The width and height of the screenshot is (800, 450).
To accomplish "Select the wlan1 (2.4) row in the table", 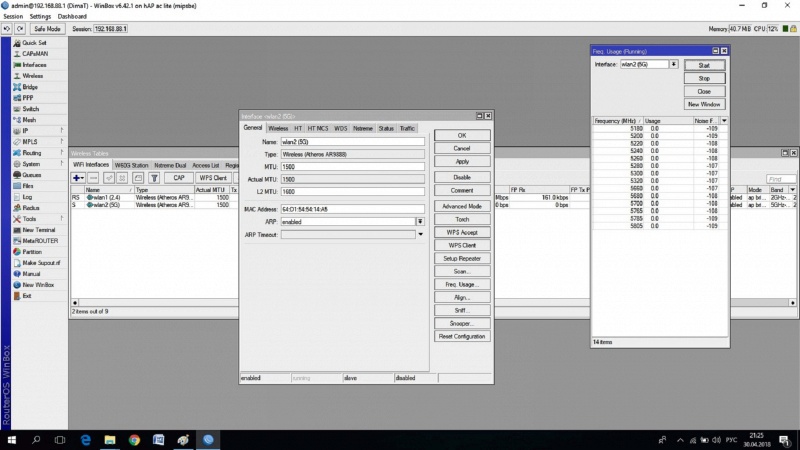I will point(108,198).
